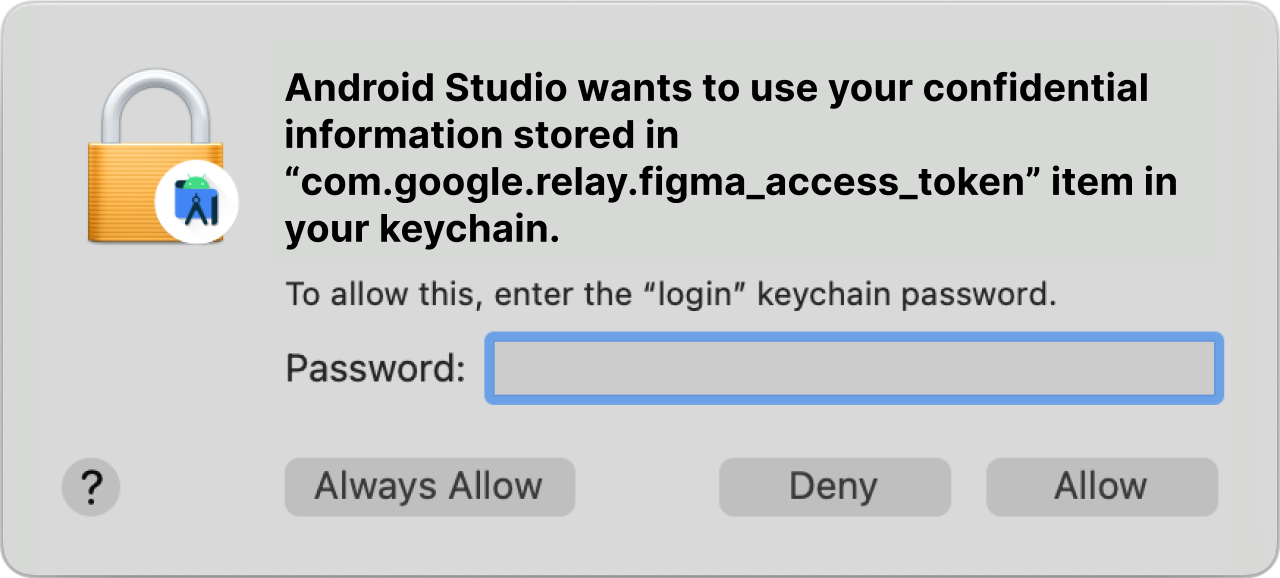Click the Always Allow button
Viewport: 1280px width, 578px height.
pyautogui.click(x=430, y=487)
